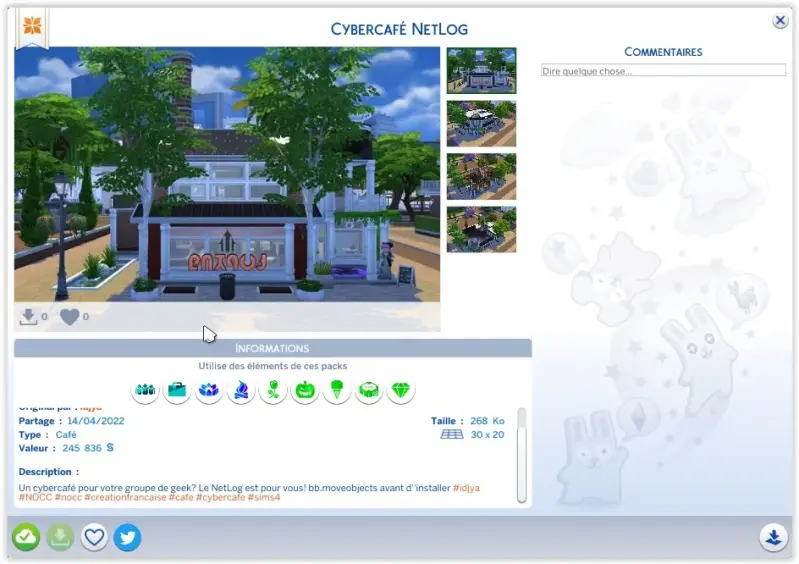Click the lot size grid icon
The image size is (799, 564).
point(452,435)
